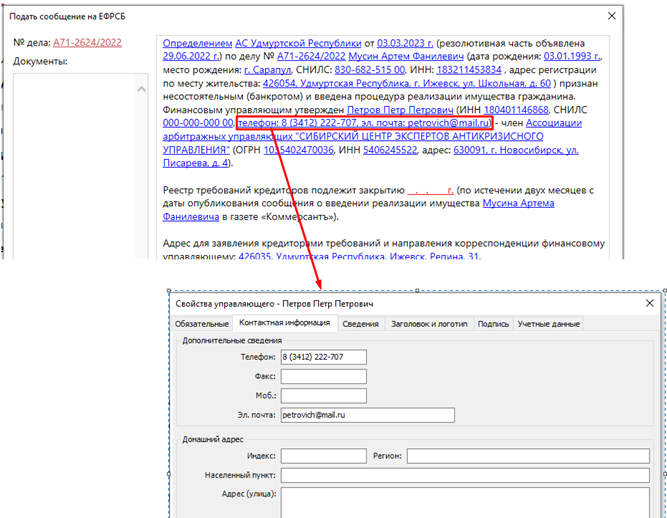Image resolution: width=667 pixels, height=518 pixels.
Task: Click the date 03.03.2023 г. link
Action: pyautogui.click(x=405, y=43)
